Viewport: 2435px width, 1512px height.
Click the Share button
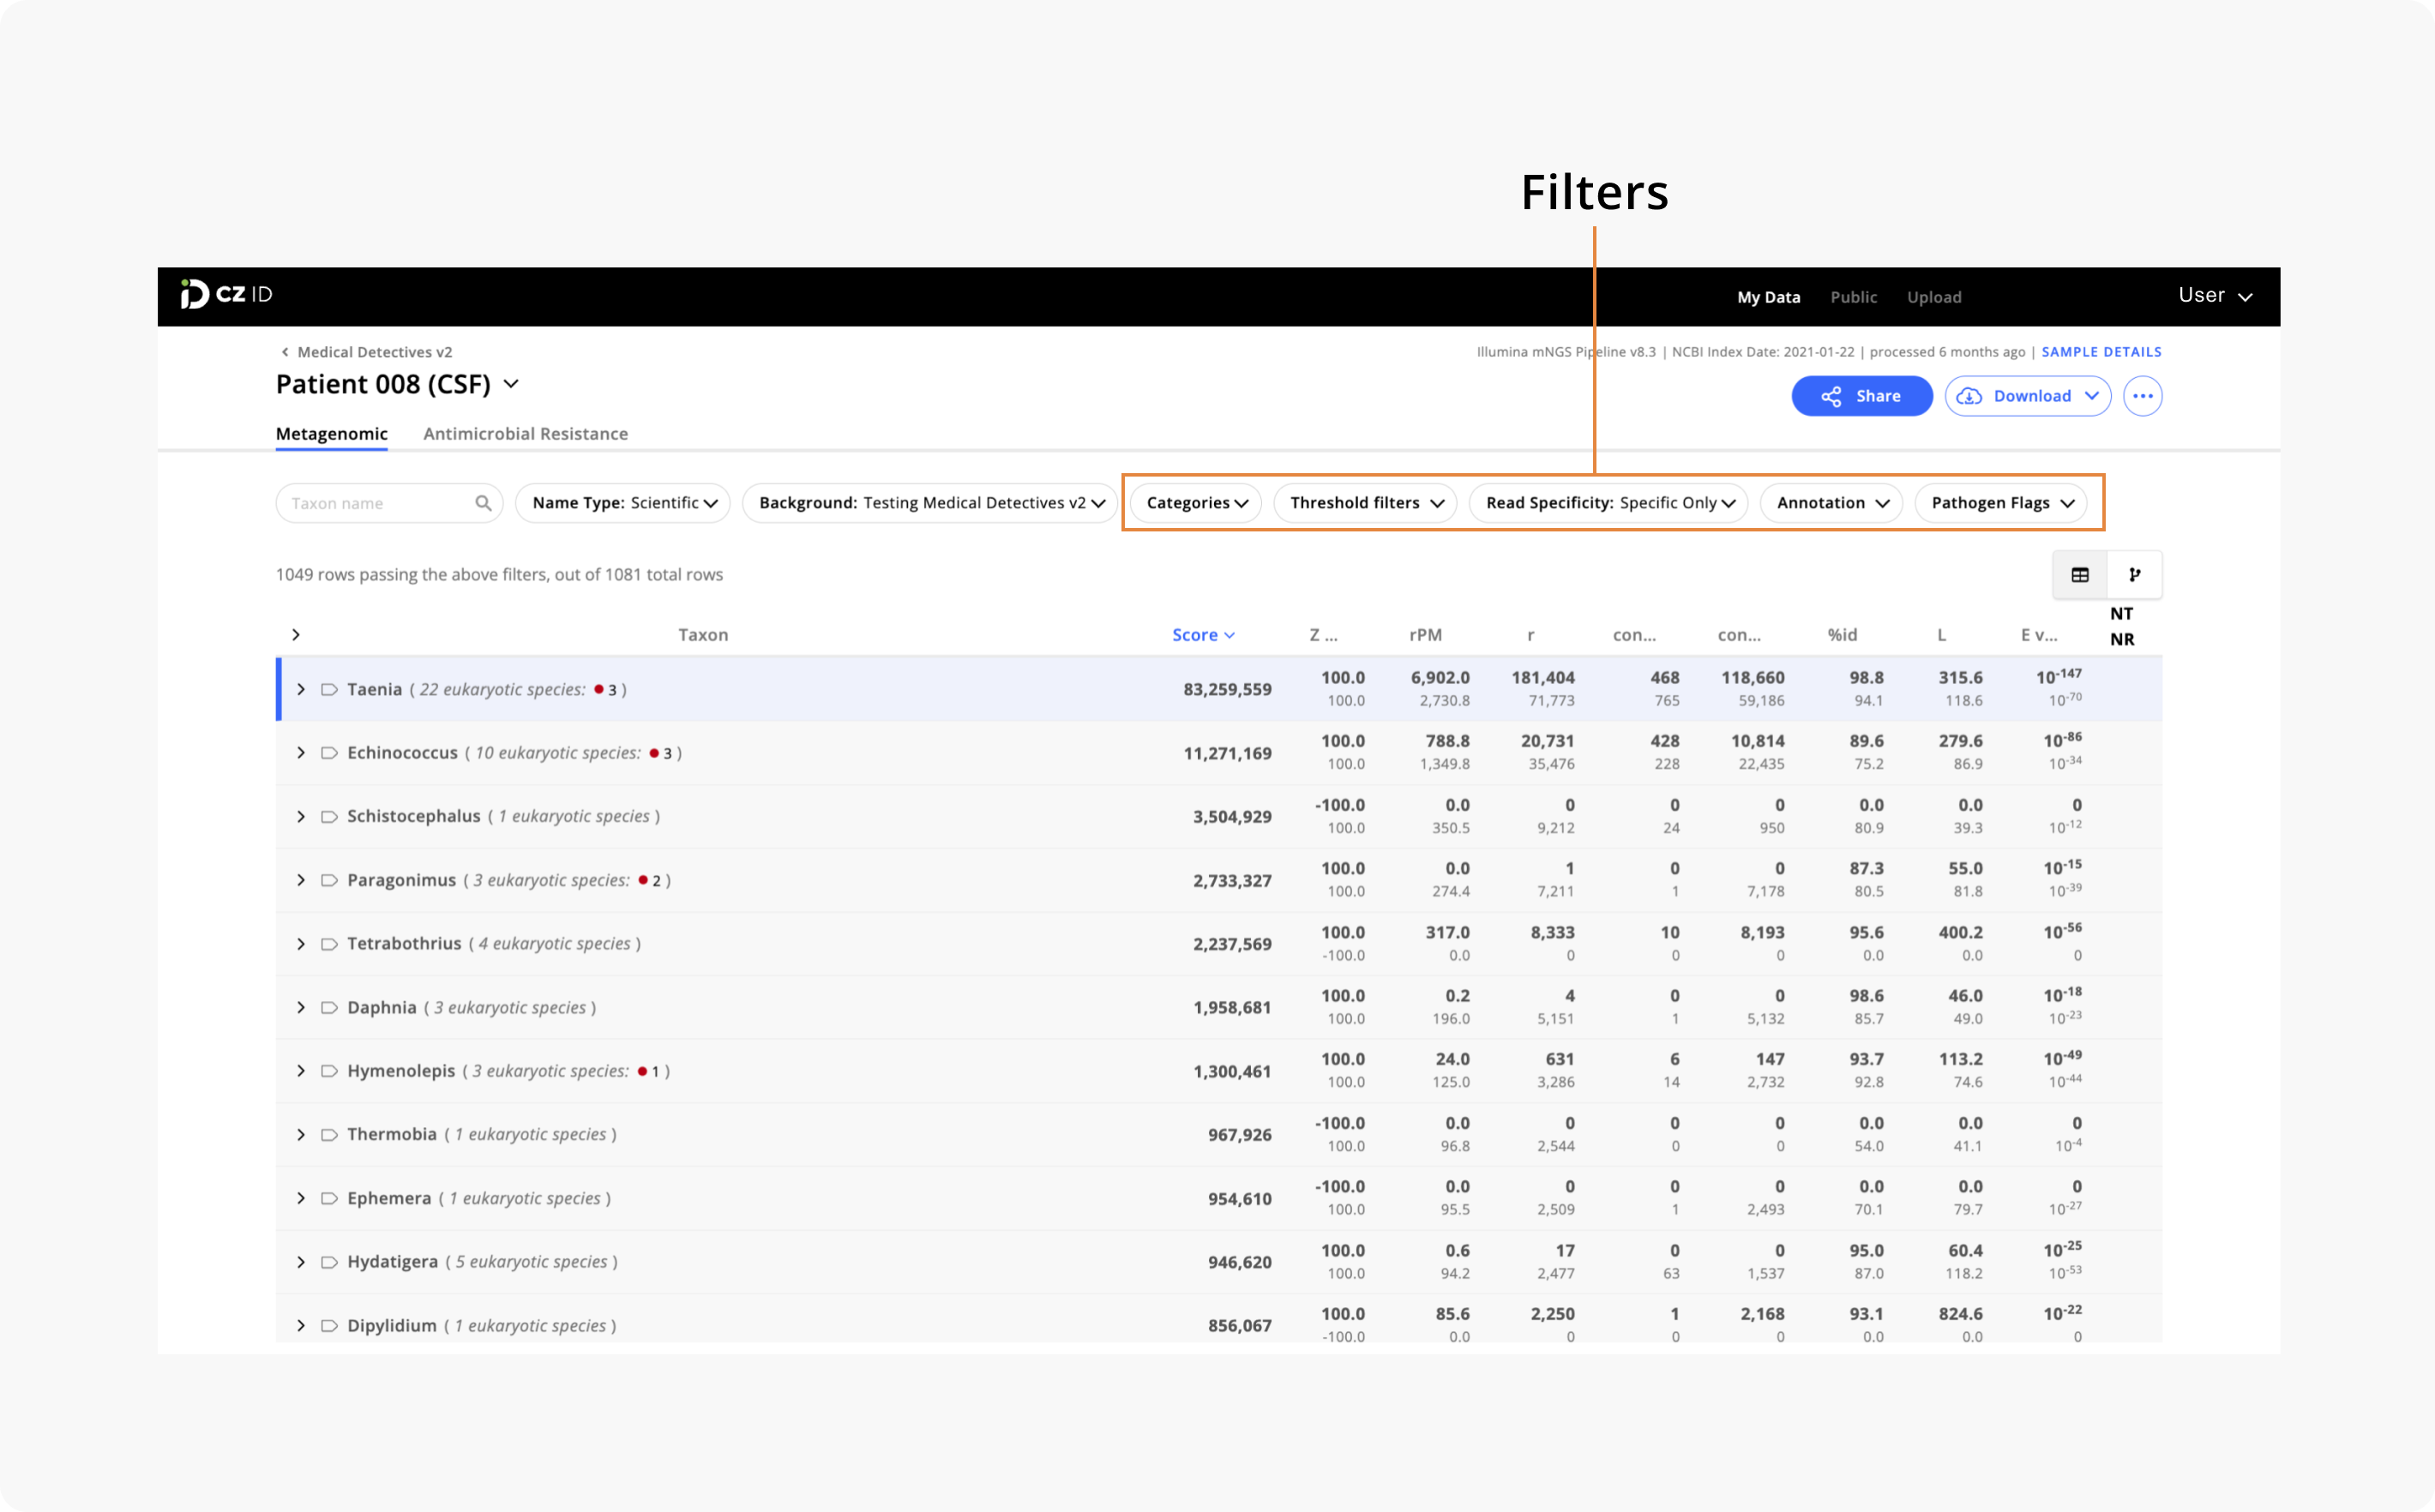(x=1861, y=396)
